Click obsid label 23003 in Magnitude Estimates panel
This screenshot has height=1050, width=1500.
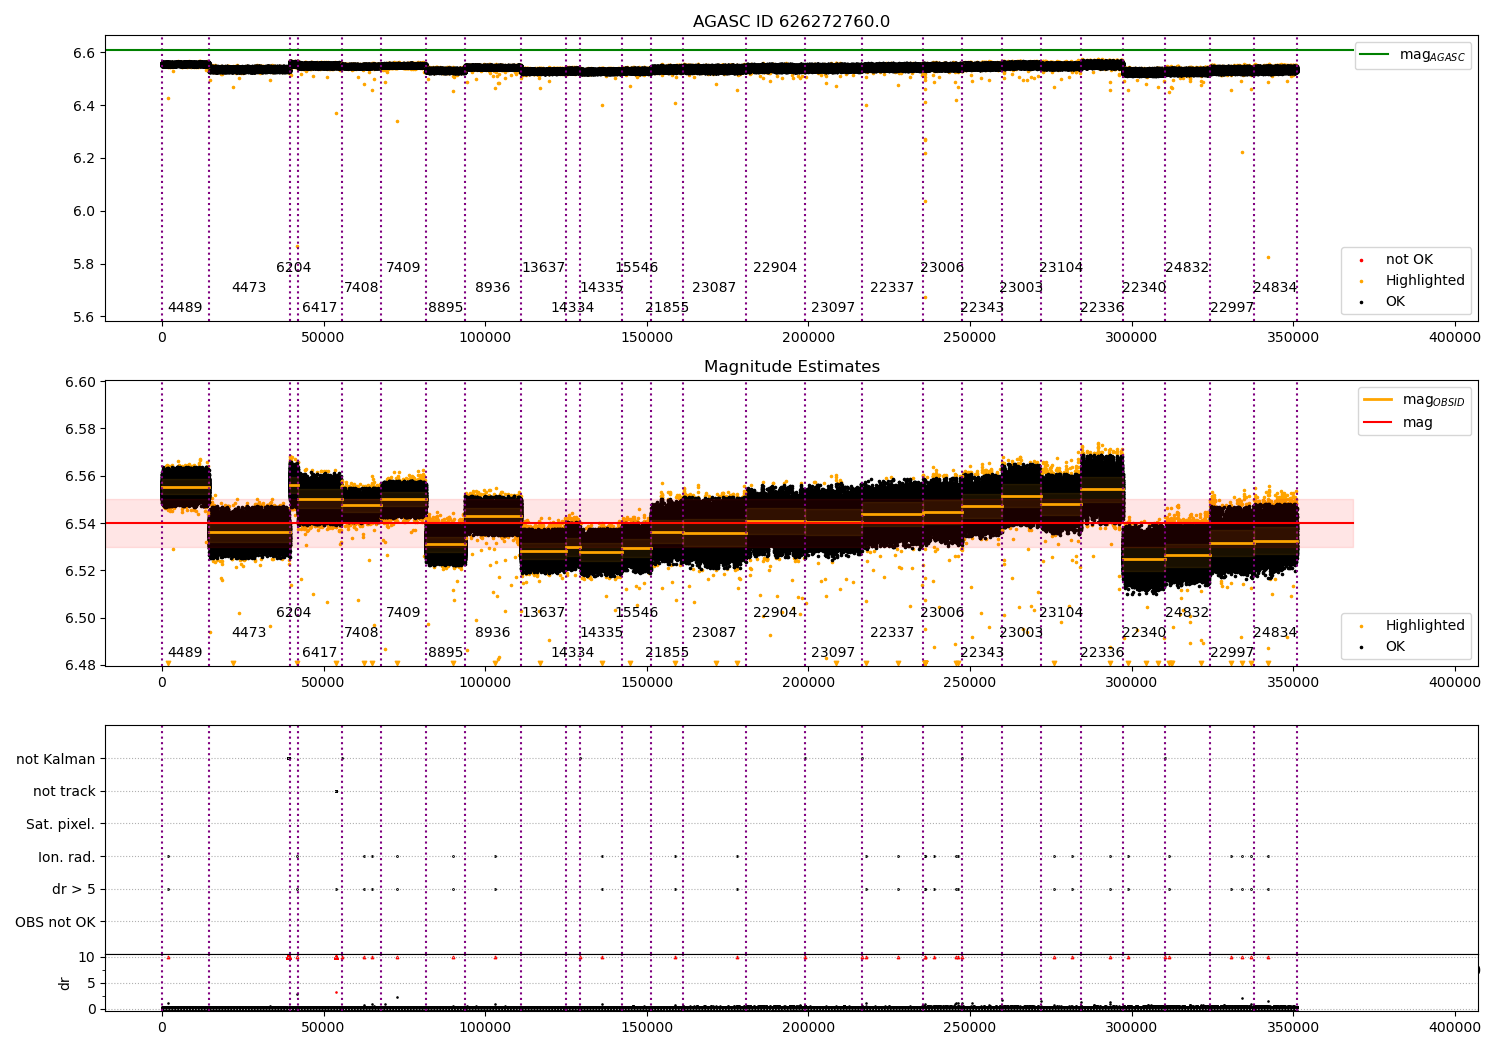coord(1021,633)
